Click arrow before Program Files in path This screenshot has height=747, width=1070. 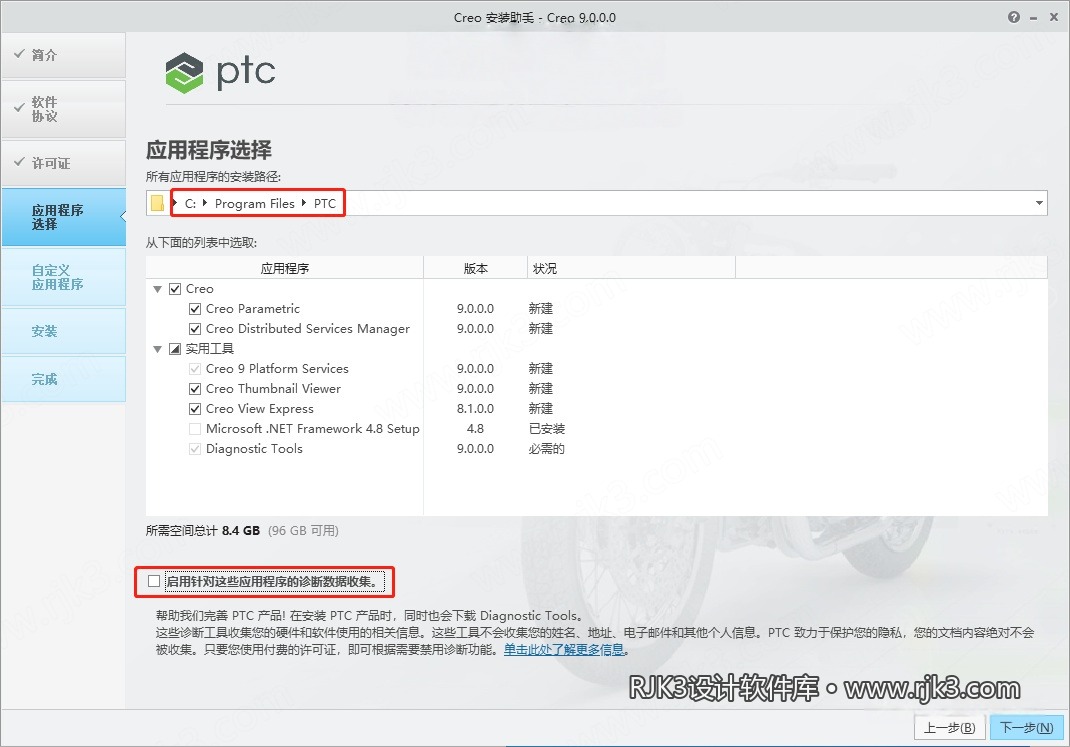click(205, 203)
